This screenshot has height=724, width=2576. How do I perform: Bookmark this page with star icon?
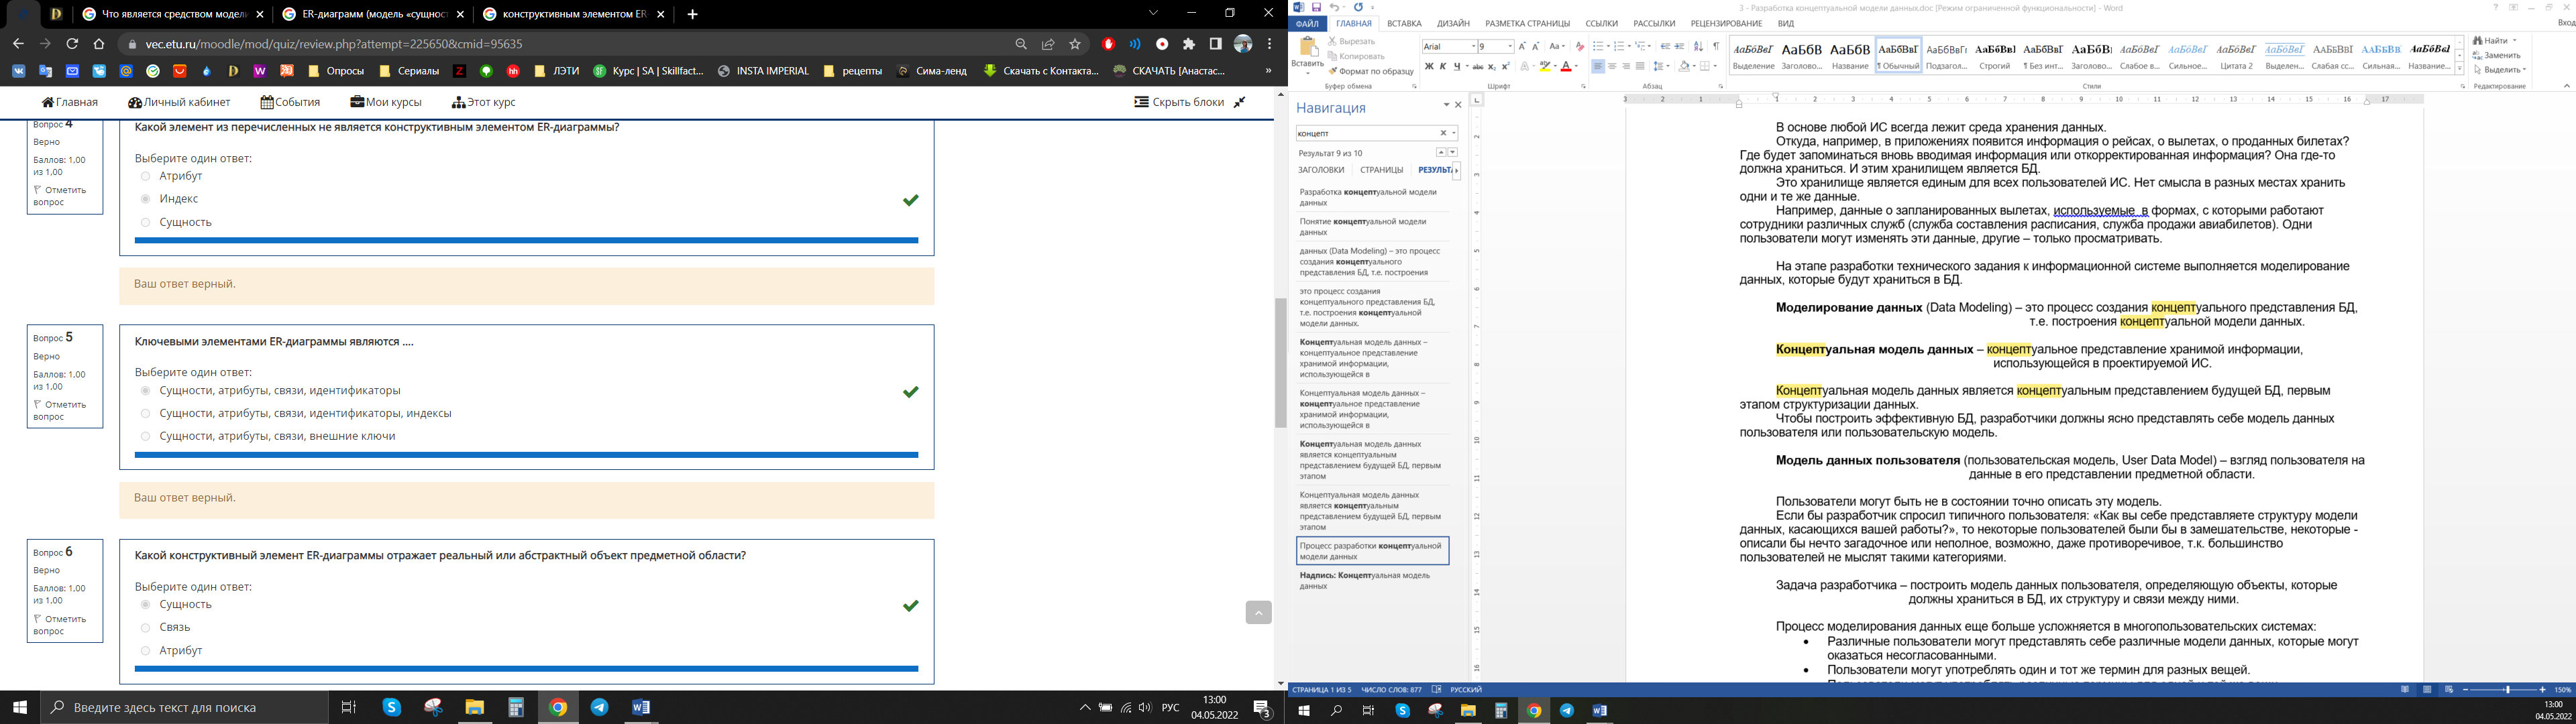pyautogui.click(x=1075, y=44)
